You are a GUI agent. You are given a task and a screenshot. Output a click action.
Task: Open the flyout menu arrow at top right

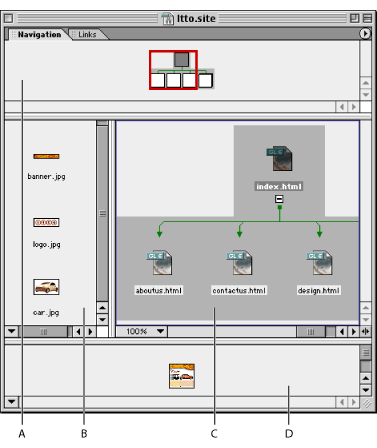pos(365,34)
